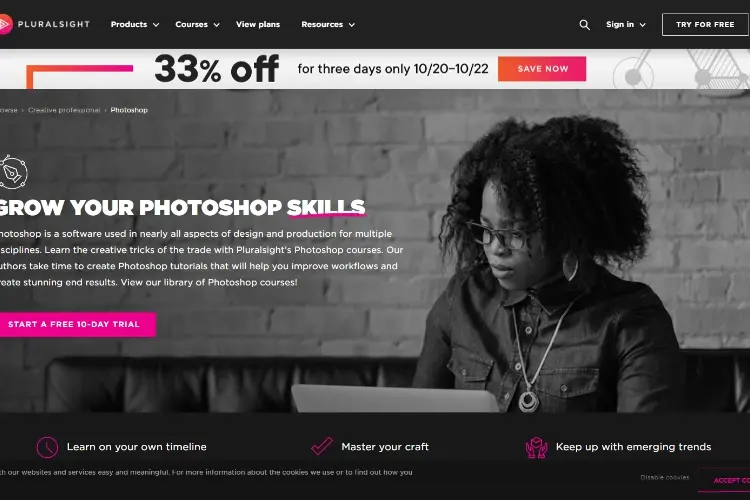The image size is (750, 500).
Task: Open the View plans menu item
Action: coord(258,24)
